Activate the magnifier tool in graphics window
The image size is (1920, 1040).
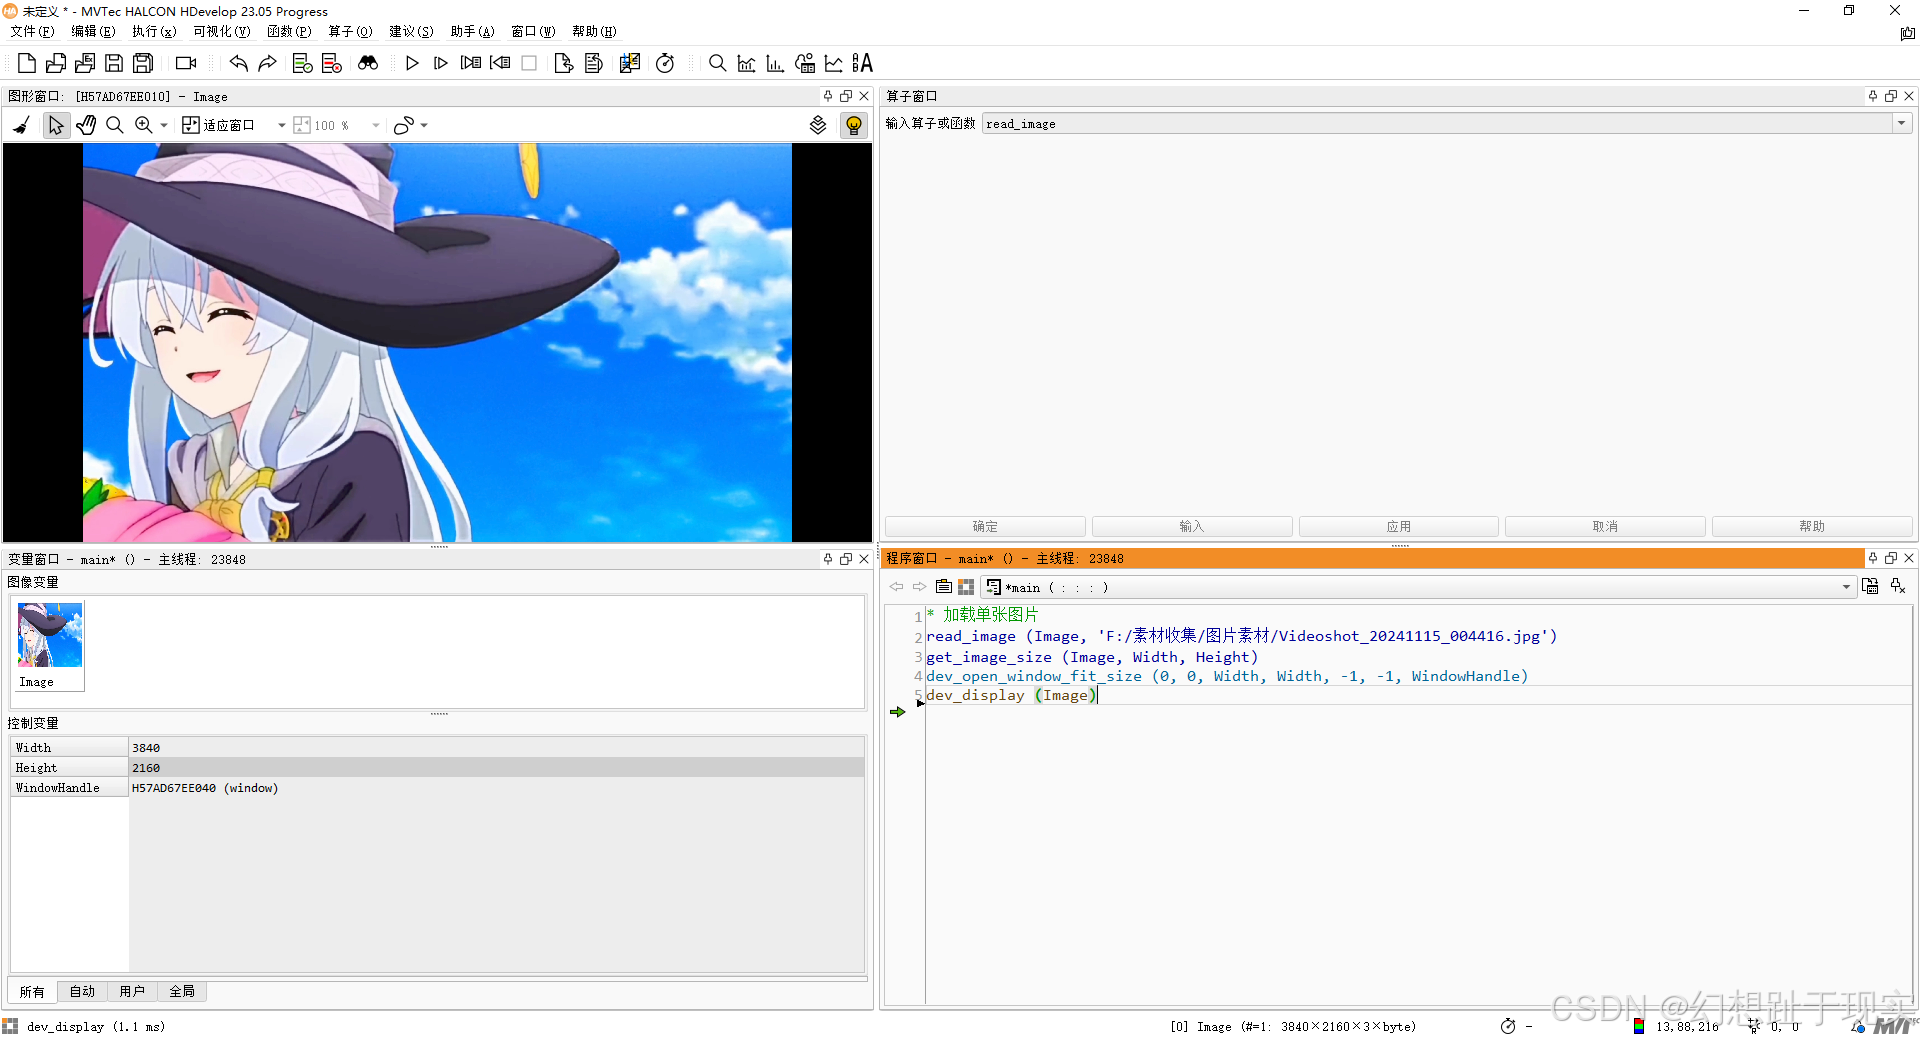point(115,125)
